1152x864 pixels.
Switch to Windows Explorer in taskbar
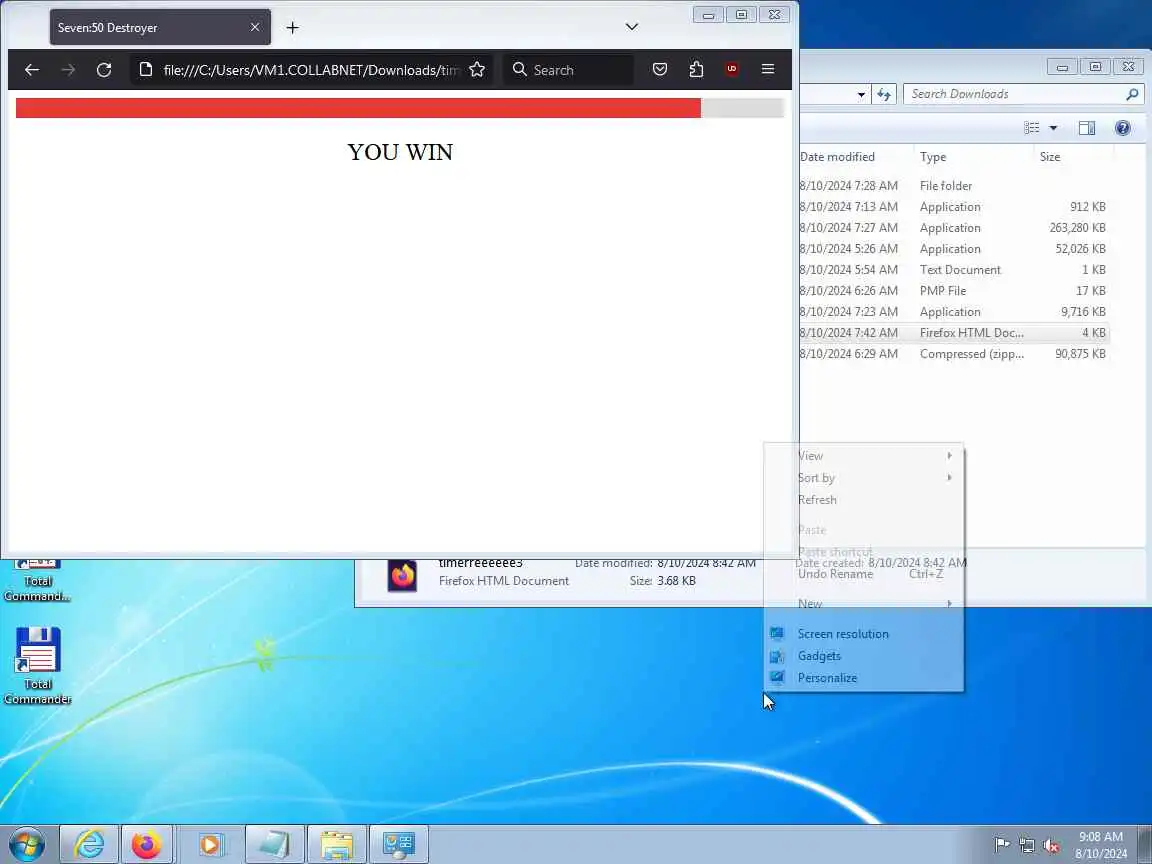336,844
